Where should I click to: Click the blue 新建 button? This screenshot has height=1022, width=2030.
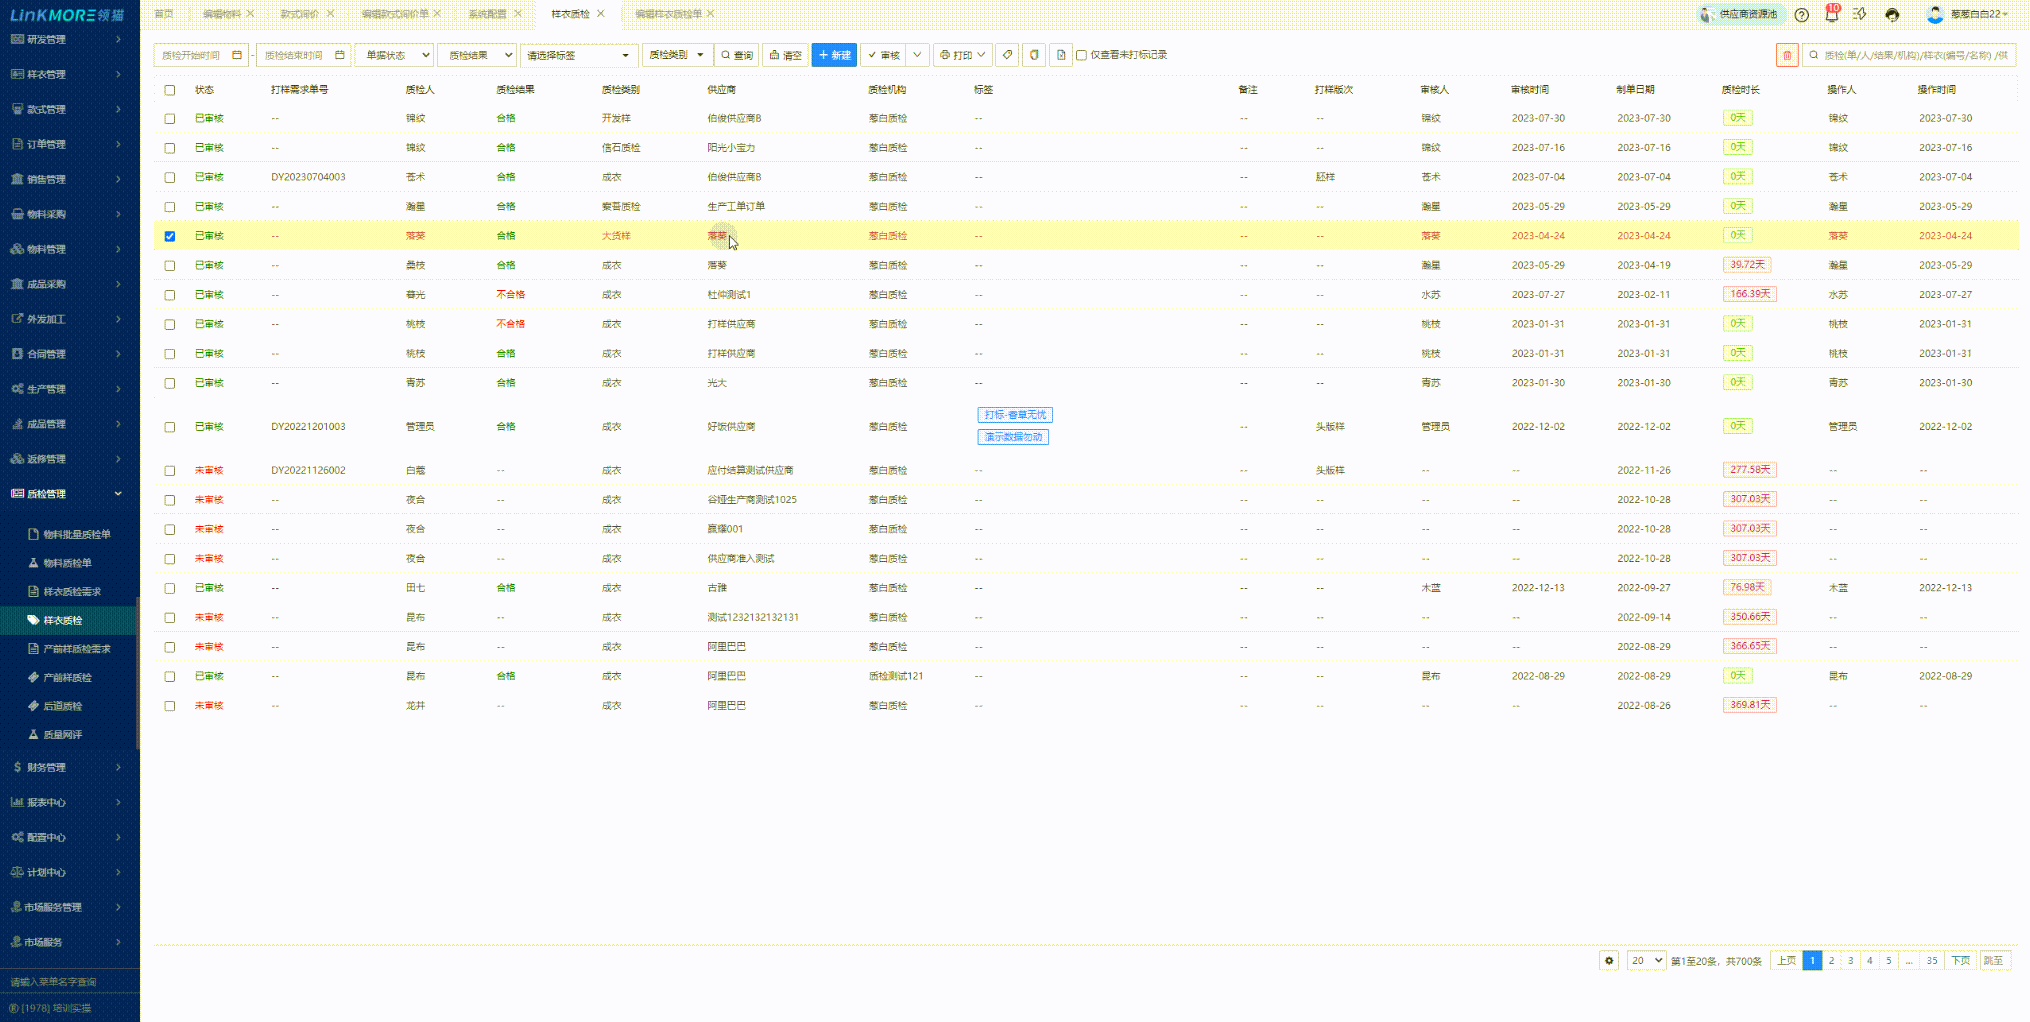(x=834, y=55)
